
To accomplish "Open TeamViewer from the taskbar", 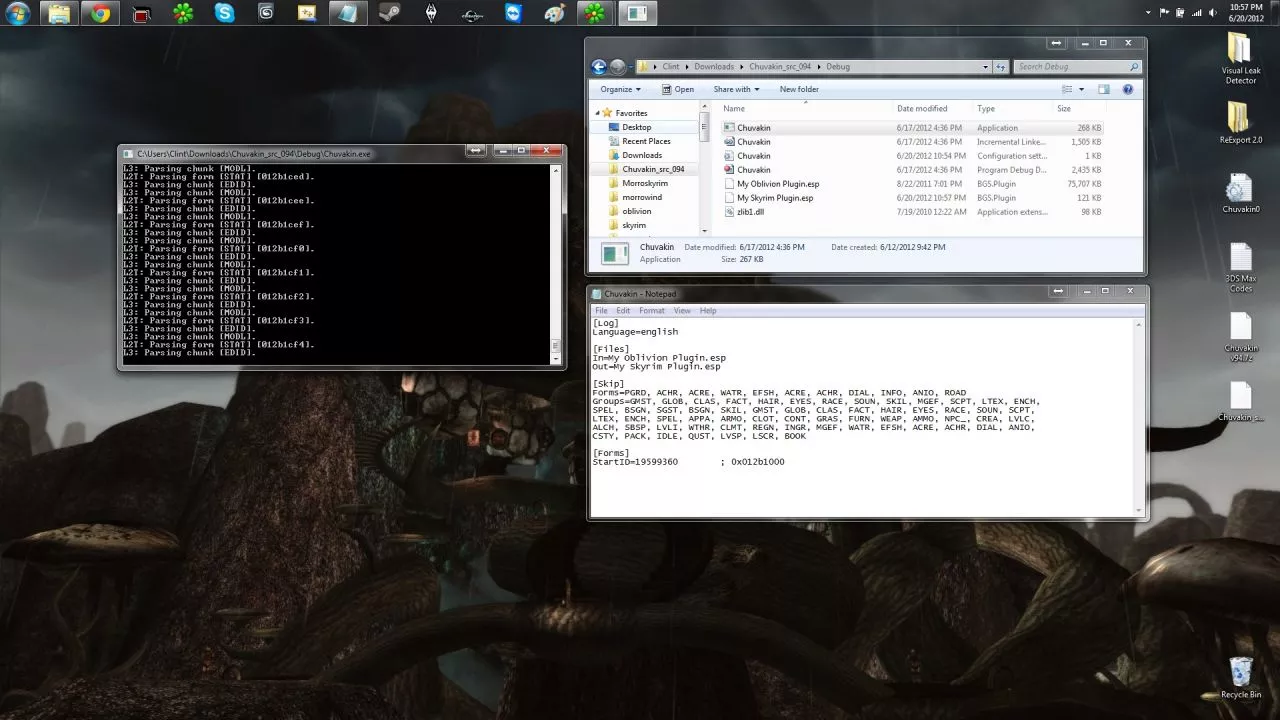I will [513, 13].
